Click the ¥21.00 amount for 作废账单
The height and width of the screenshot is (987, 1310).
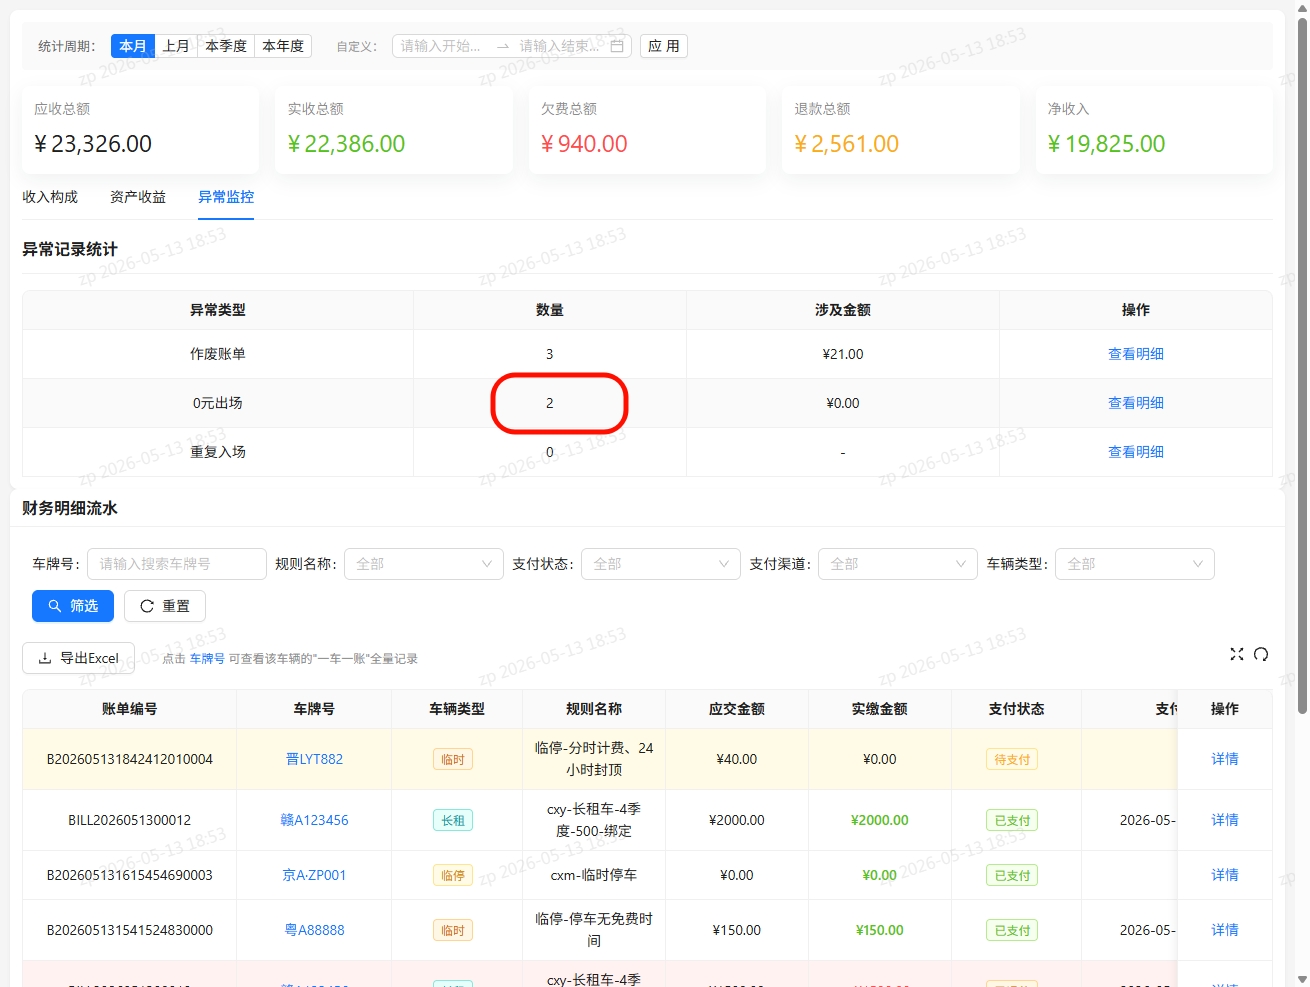843,354
